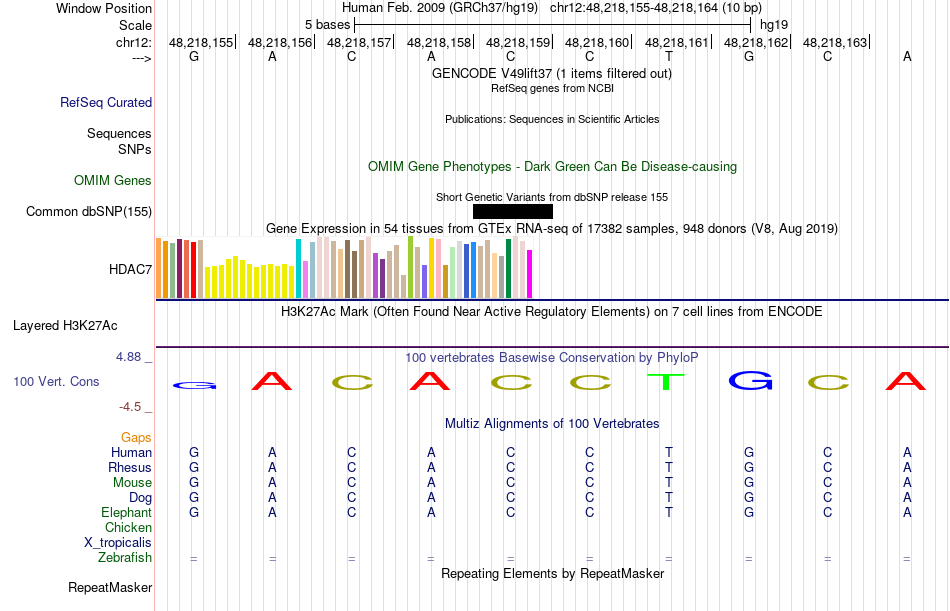This screenshot has height=611, width=950.
Task: Click the Layered H3K27Ac track label
Action: click(x=65, y=326)
